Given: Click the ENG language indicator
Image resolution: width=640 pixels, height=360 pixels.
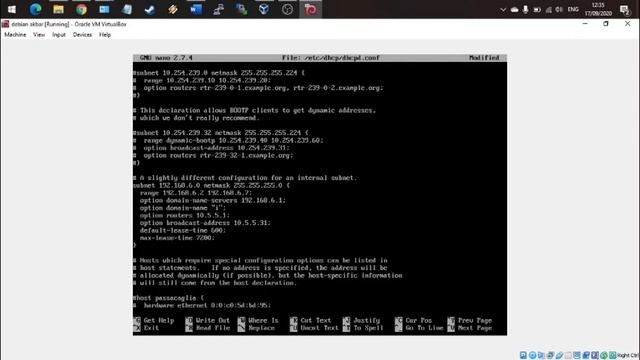Looking at the screenshot, I should coord(573,9).
